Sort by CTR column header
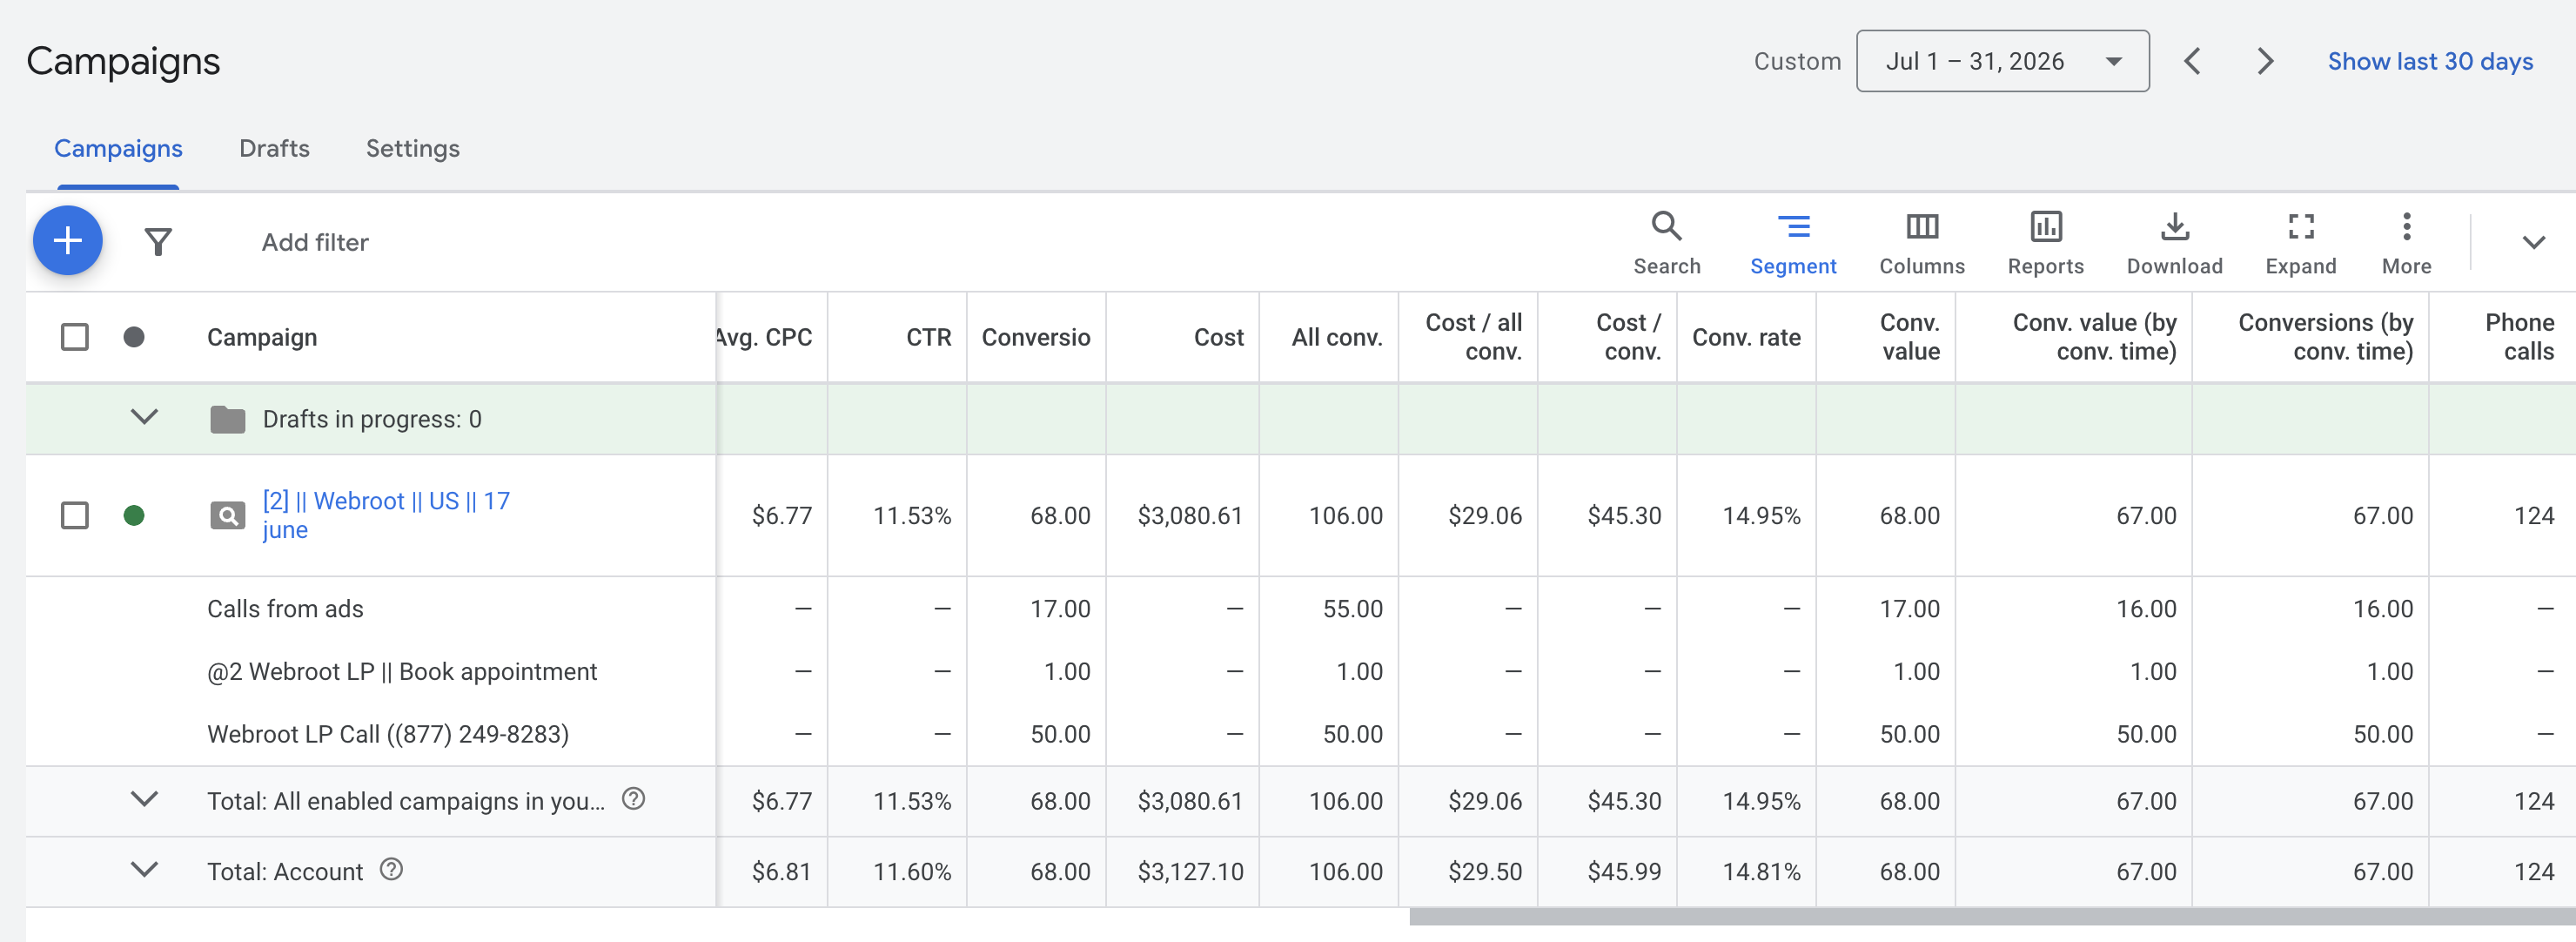2576x942 pixels. coord(928,337)
